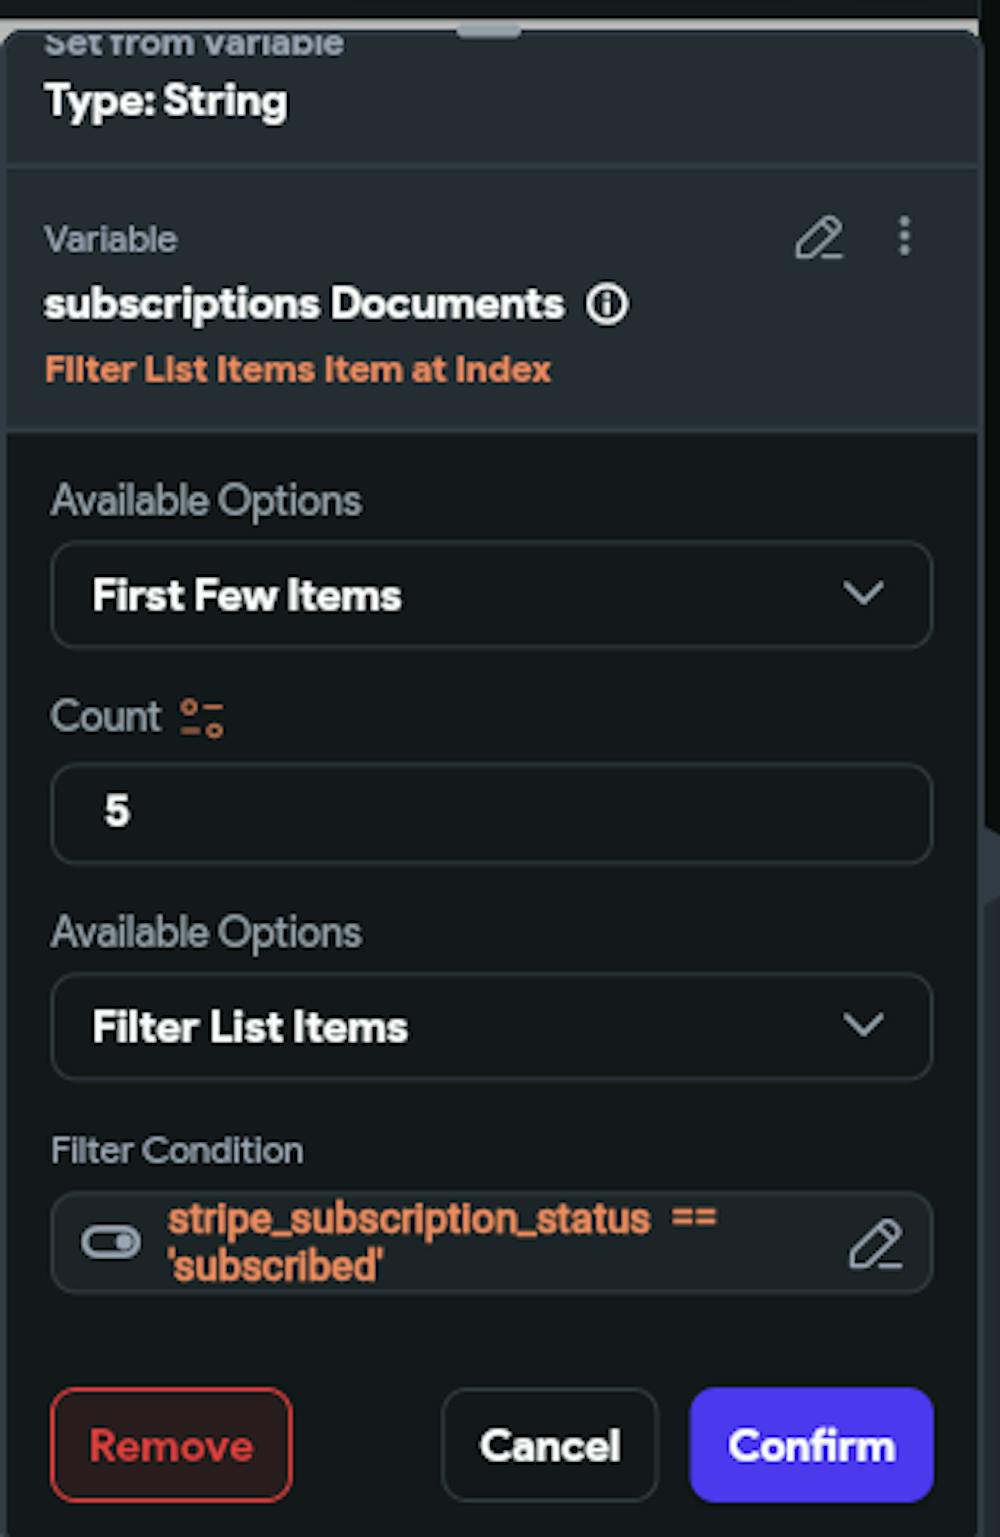
Task: Click the Filter Condition label
Action: [x=177, y=1151]
